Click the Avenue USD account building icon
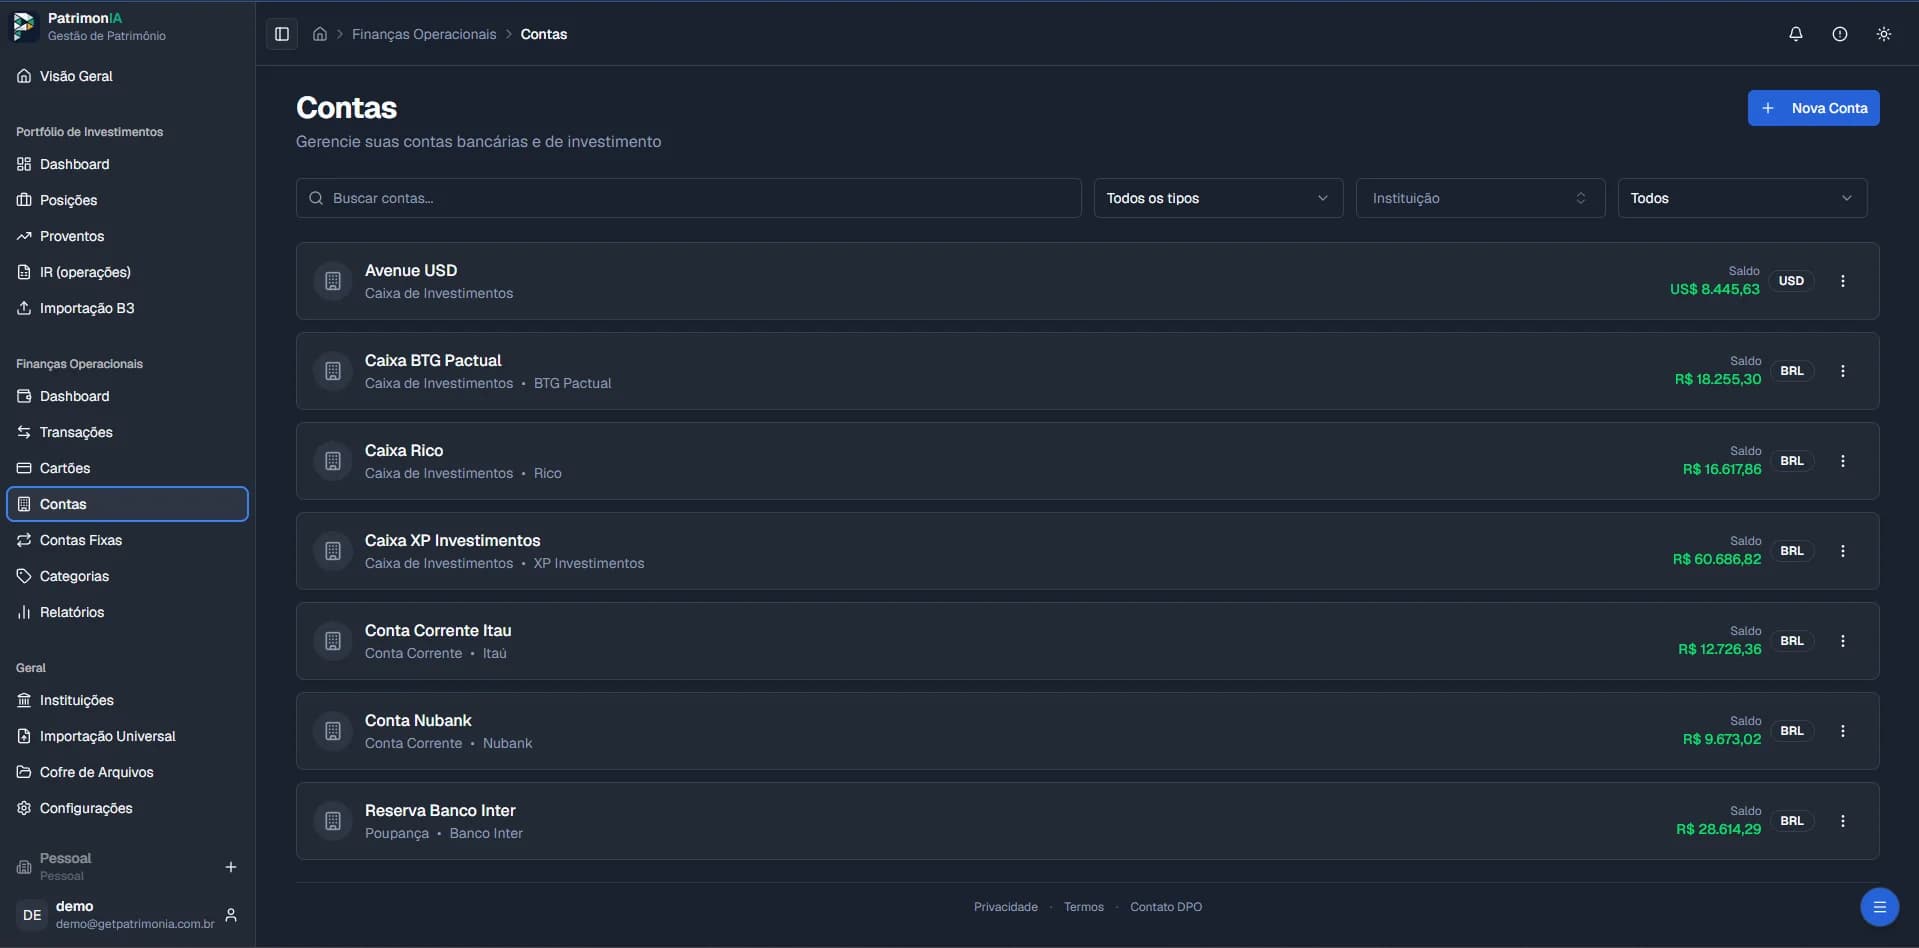This screenshot has height=948, width=1919. [333, 281]
